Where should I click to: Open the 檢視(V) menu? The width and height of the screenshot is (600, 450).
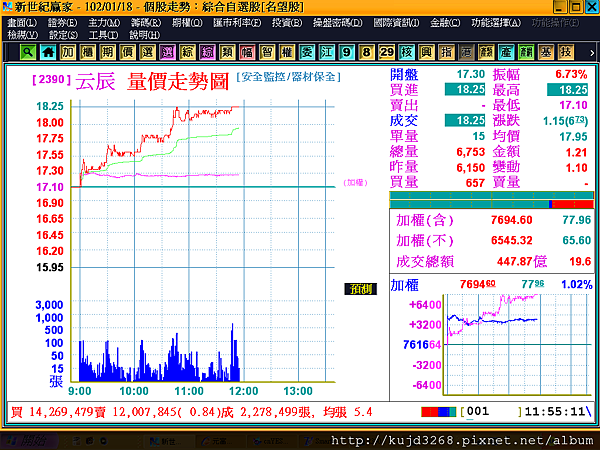point(23,35)
